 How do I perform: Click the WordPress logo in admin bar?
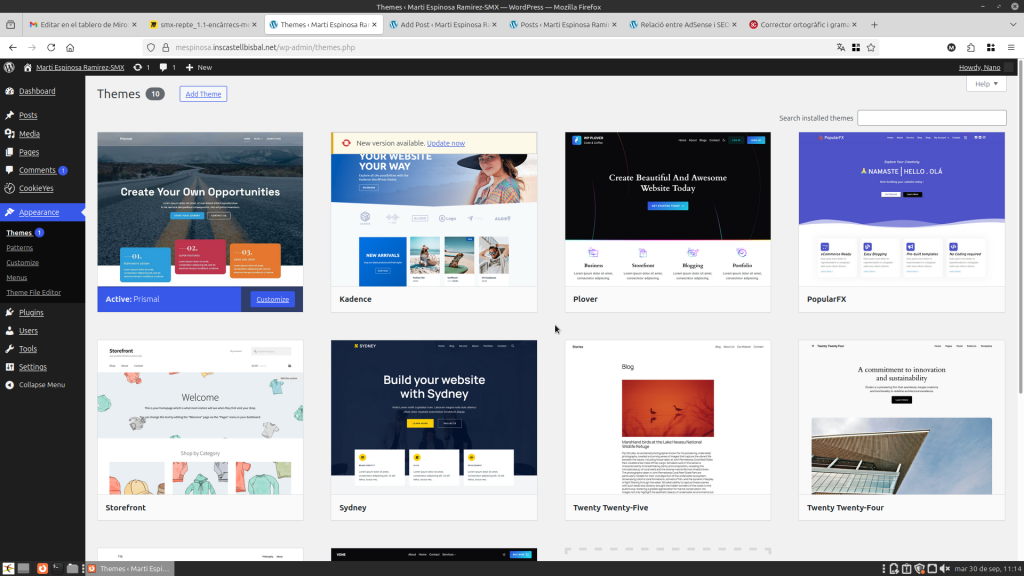(9, 67)
